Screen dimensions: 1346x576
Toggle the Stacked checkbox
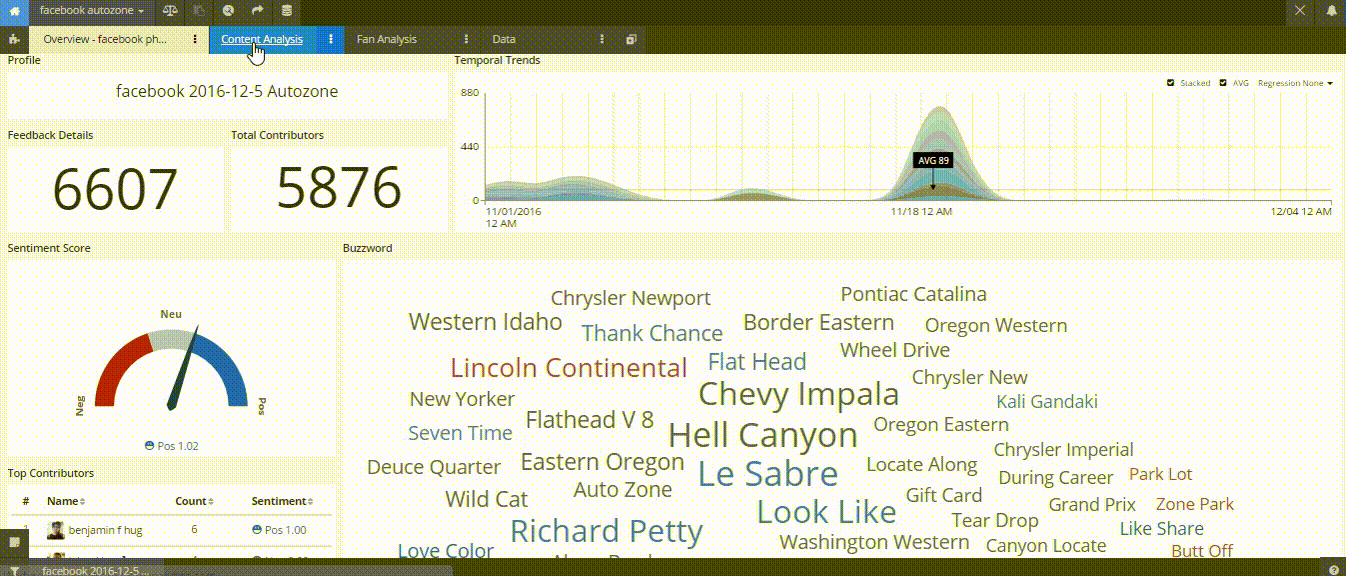1171,83
